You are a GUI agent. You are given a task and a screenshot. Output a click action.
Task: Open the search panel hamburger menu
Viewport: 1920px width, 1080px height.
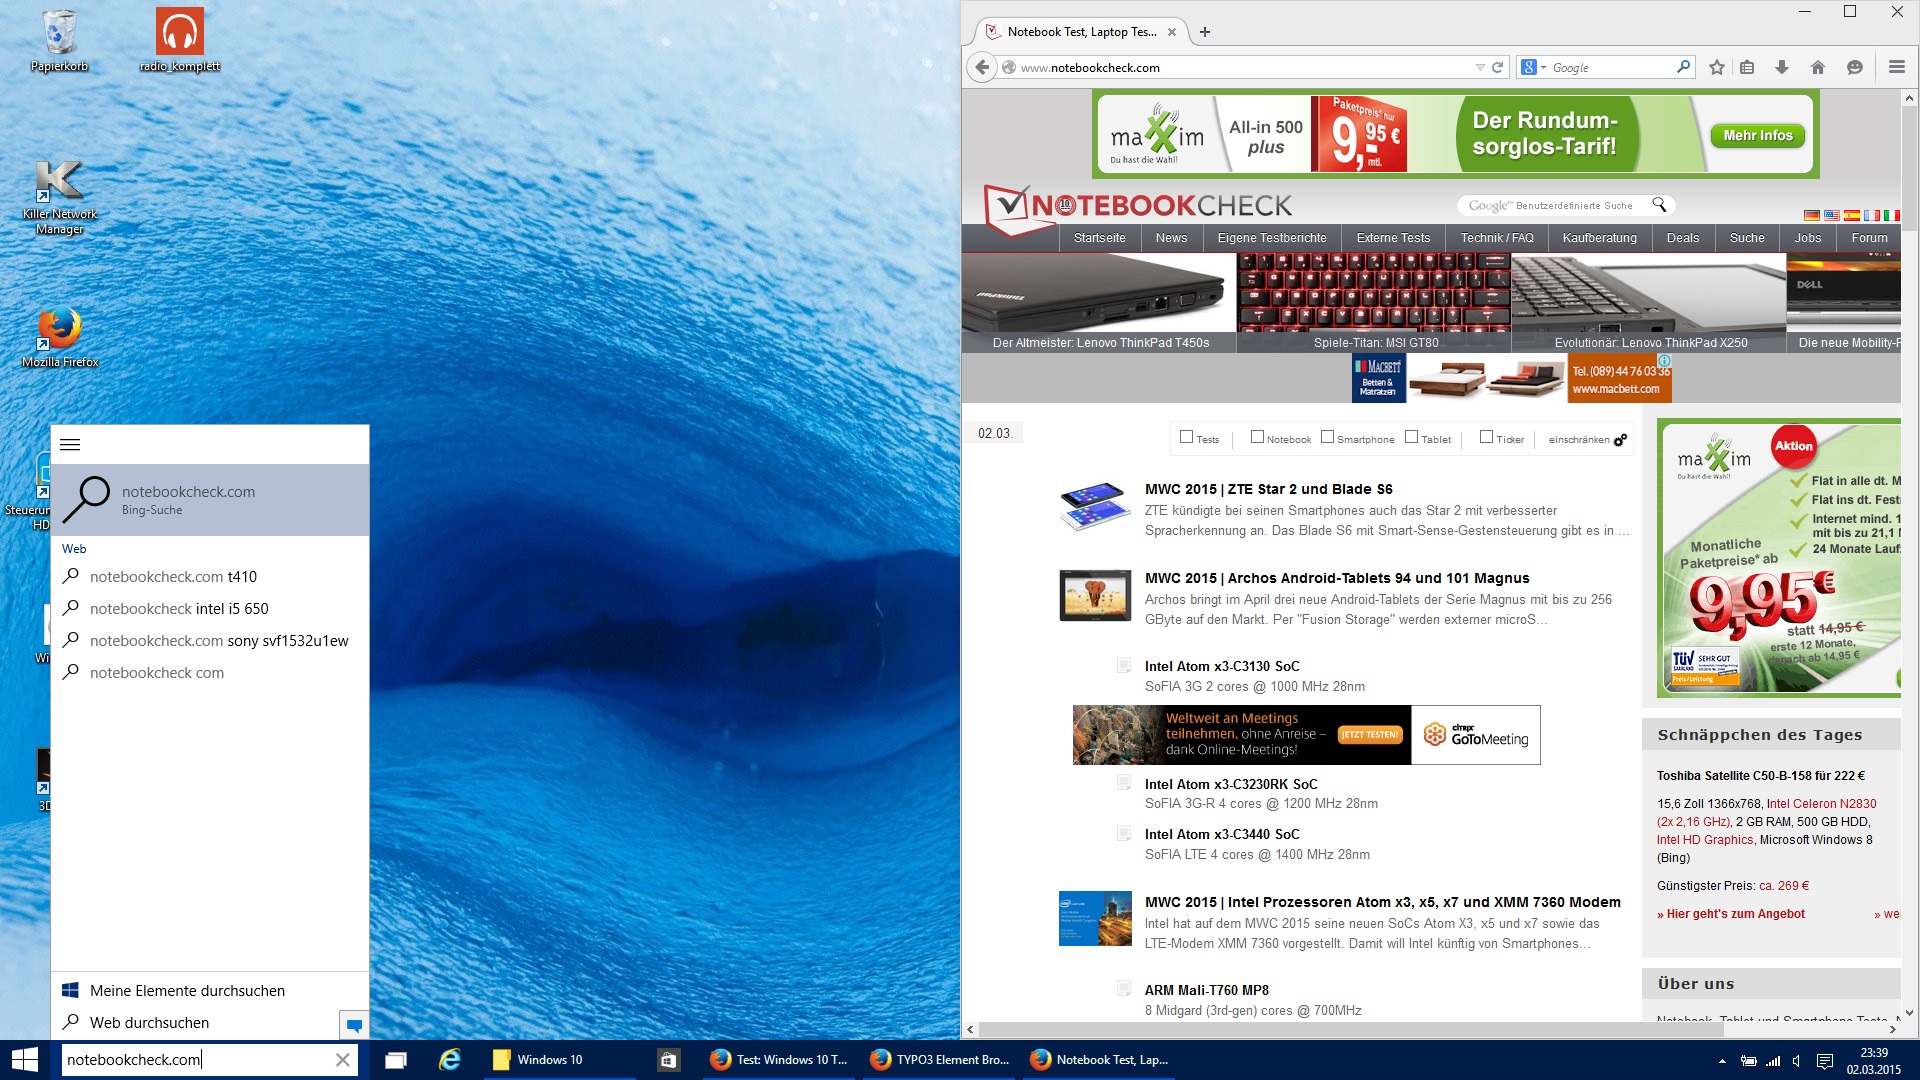point(70,445)
